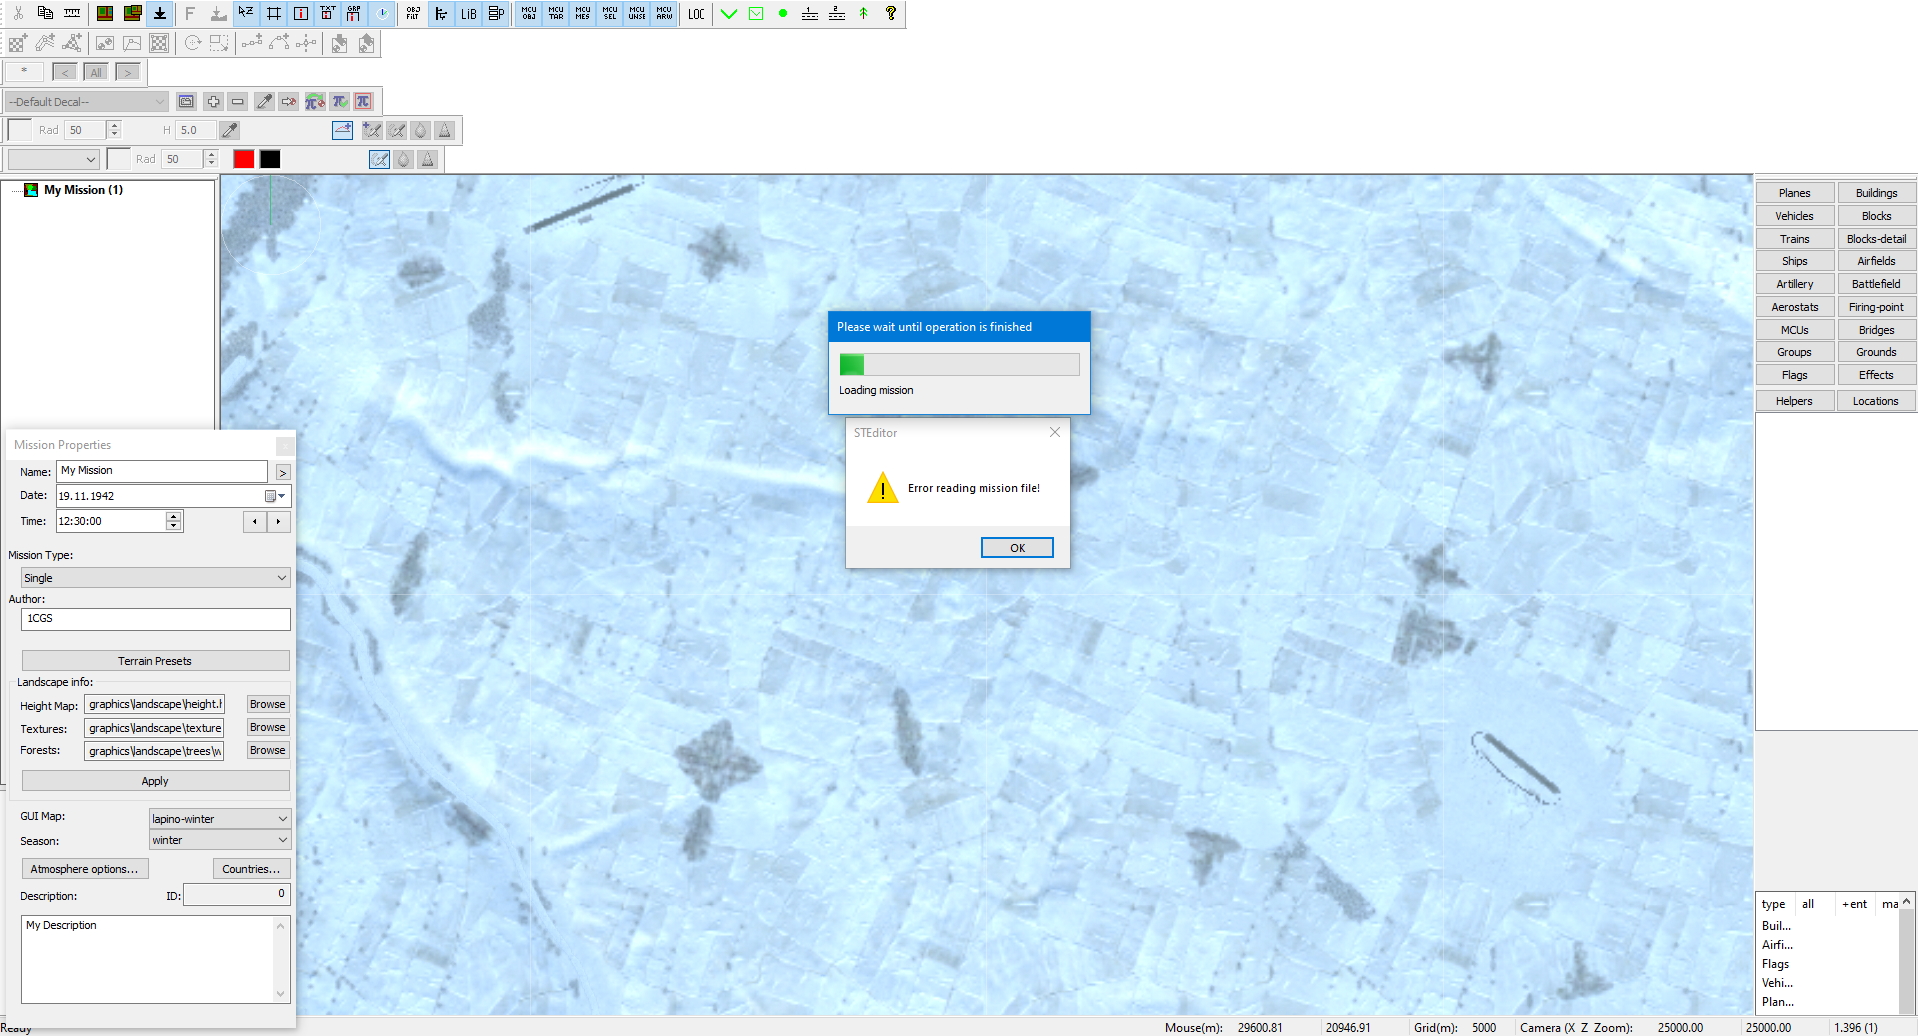This screenshot has width=1918, height=1036.
Task: Click the OBJ FILT object filter icon
Action: click(x=413, y=13)
